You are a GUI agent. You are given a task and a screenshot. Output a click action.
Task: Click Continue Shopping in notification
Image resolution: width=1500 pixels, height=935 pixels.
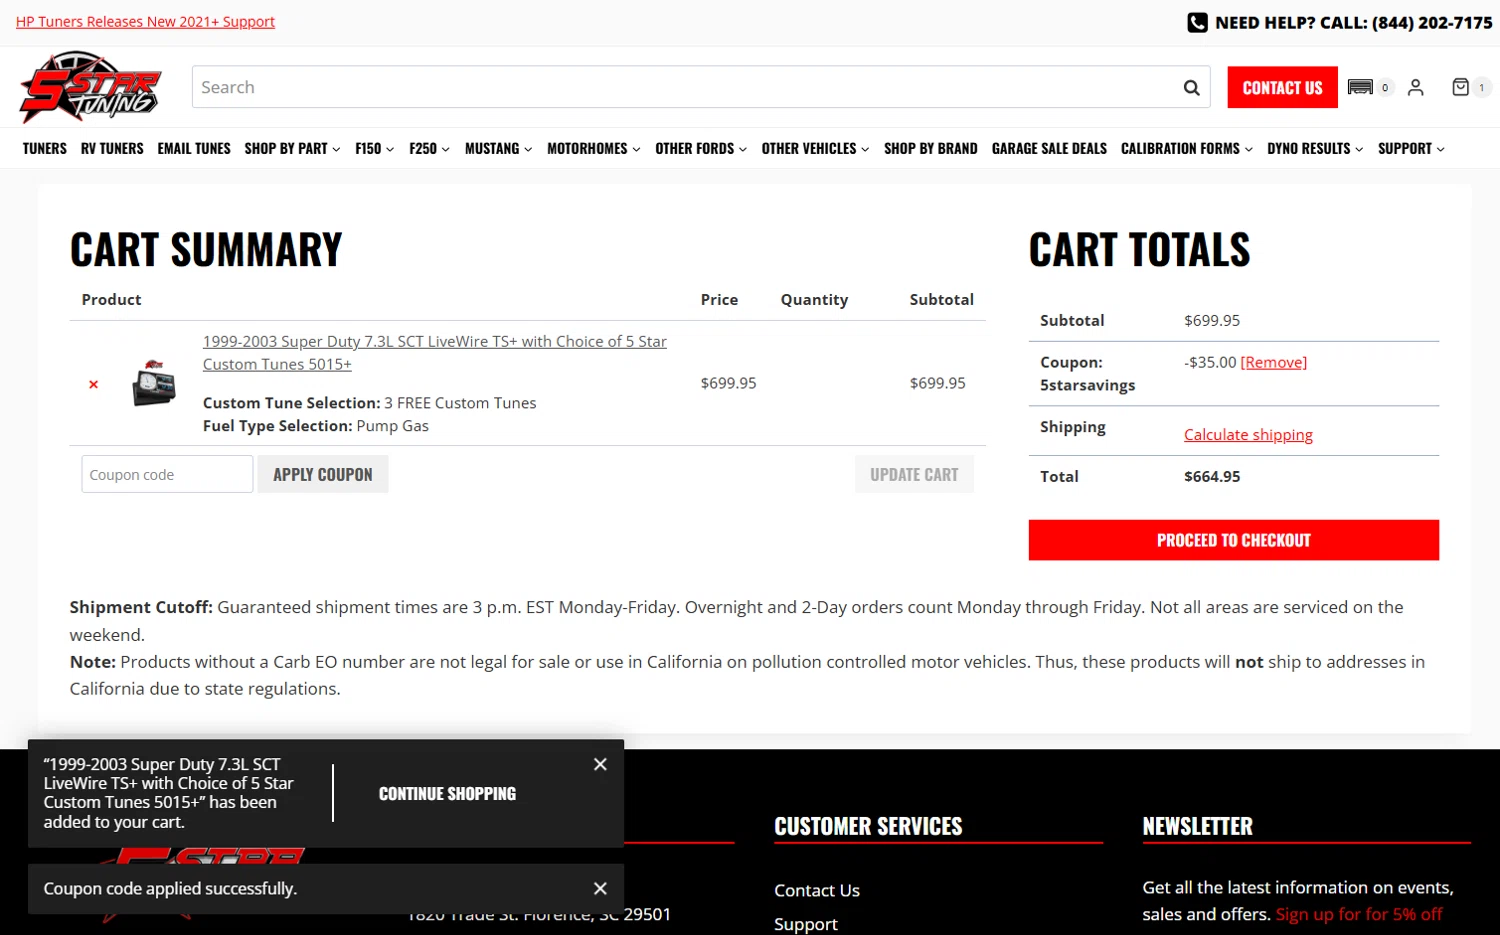(447, 794)
